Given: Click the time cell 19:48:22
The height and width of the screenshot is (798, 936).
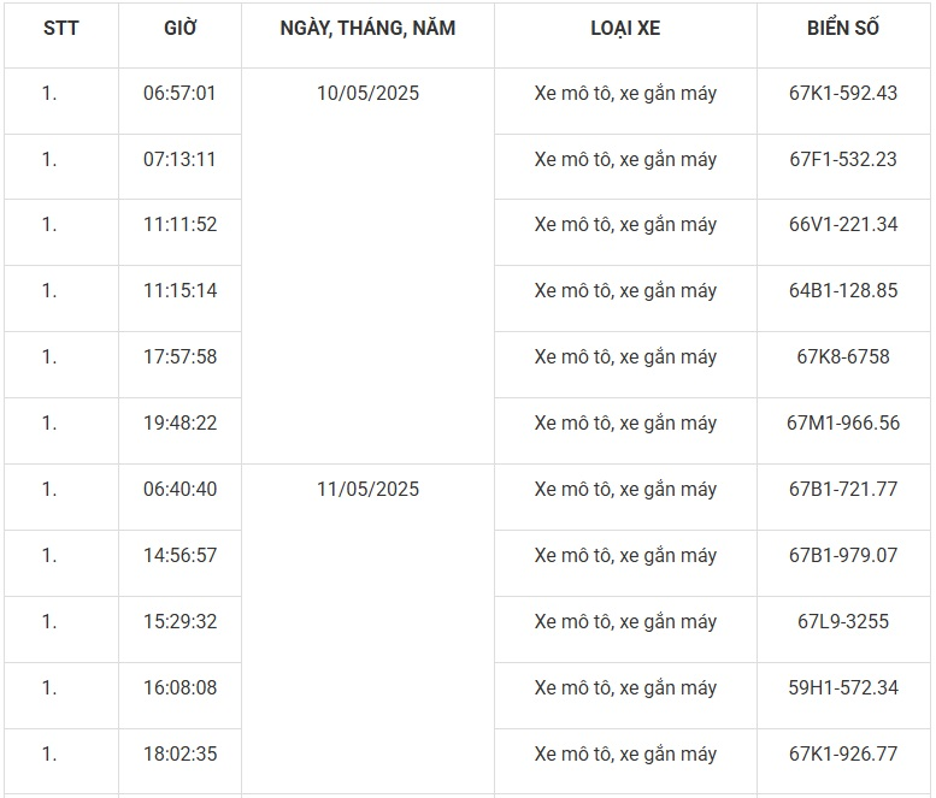Looking at the screenshot, I should point(180,423).
